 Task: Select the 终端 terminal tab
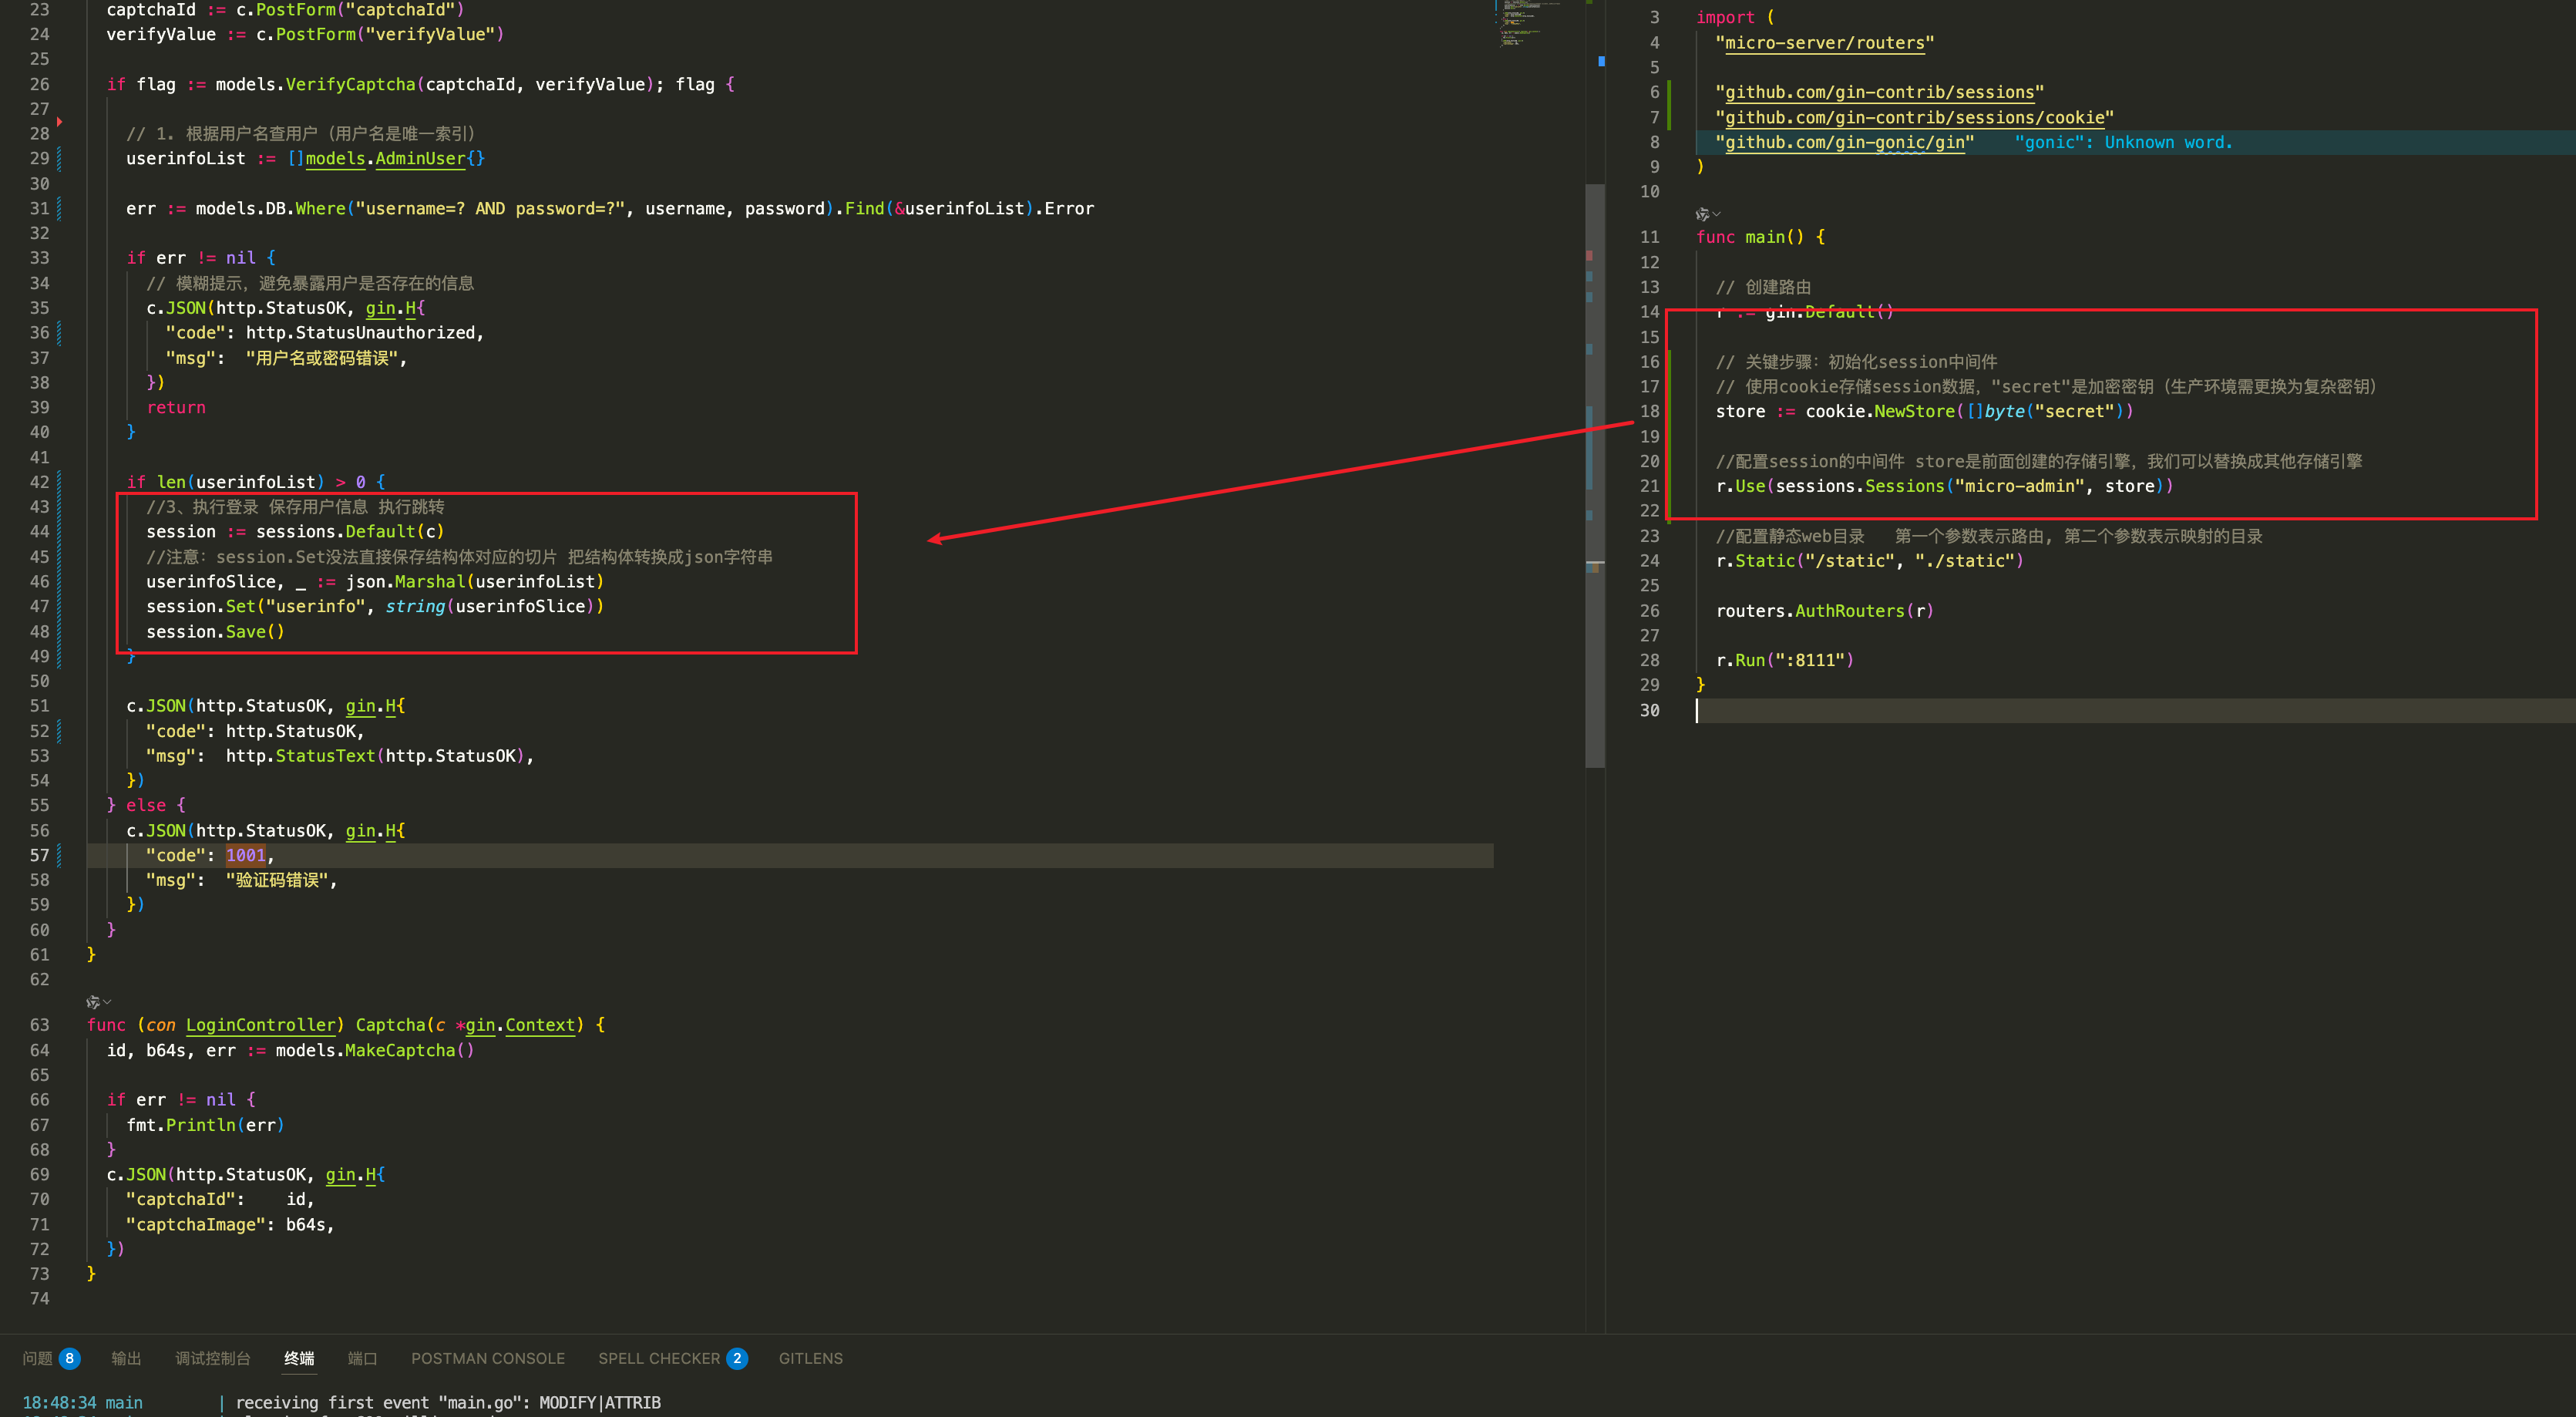pyautogui.click(x=299, y=1358)
